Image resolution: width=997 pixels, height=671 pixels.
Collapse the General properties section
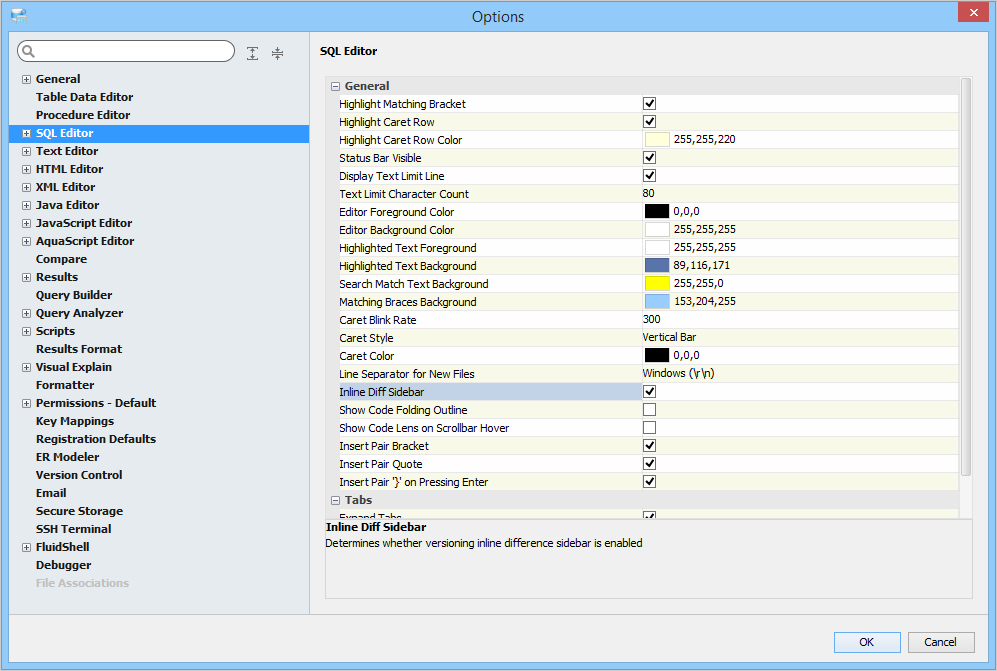(336, 86)
